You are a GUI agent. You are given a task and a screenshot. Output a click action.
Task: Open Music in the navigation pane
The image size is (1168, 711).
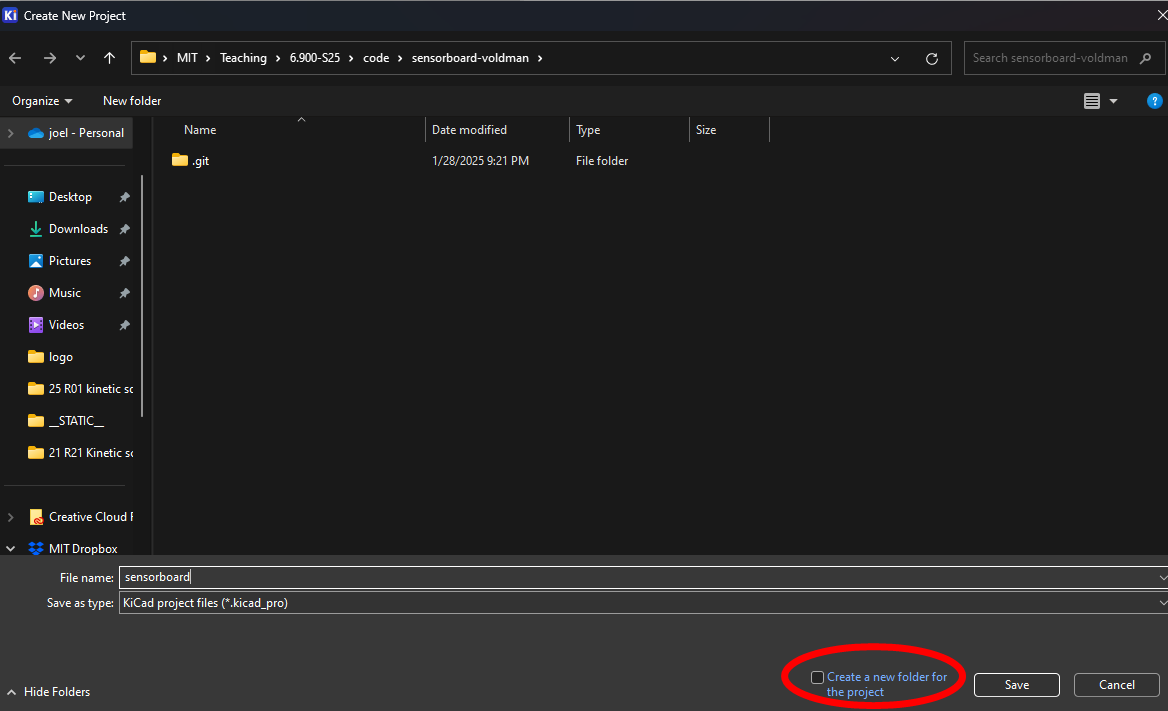pyautogui.click(x=64, y=293)
